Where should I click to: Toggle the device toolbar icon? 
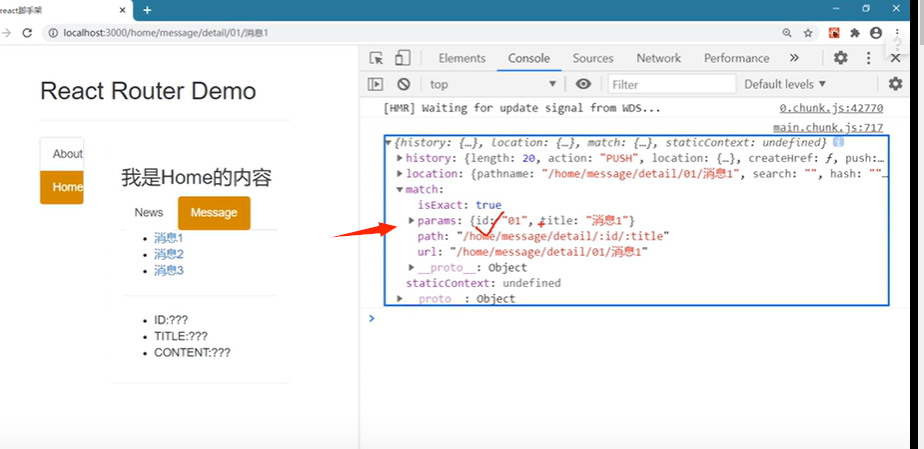[x=402, y=58]
